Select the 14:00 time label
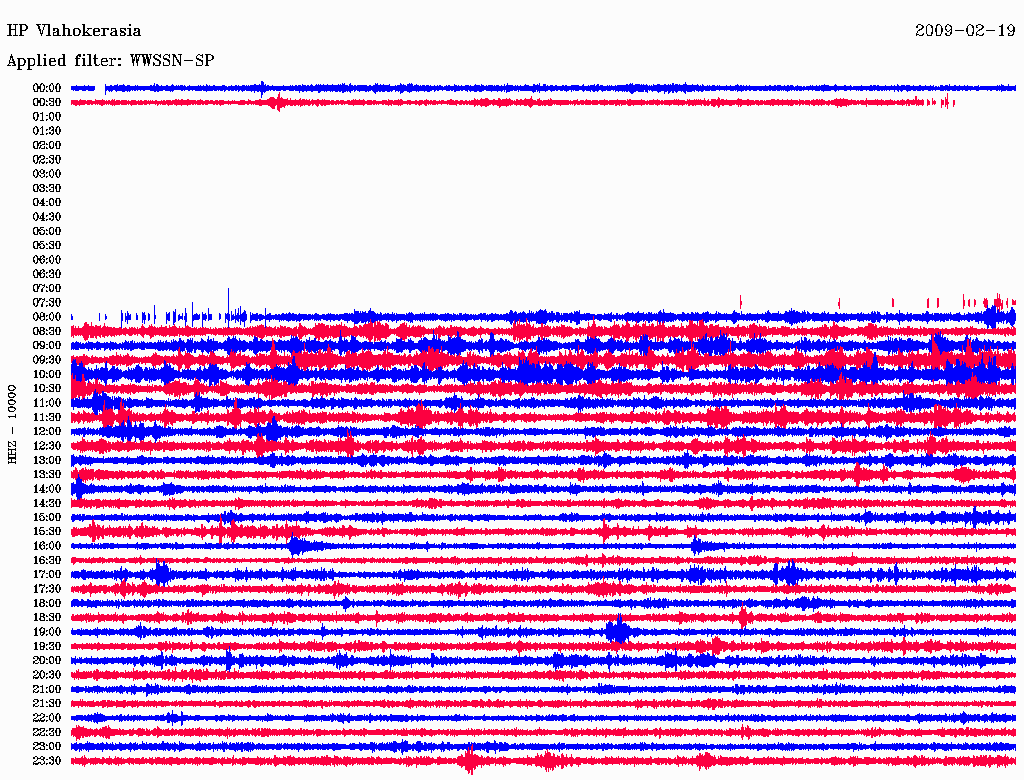Image resolution: width=1024 pixels, height=780 pixels. tap(46, 489)
